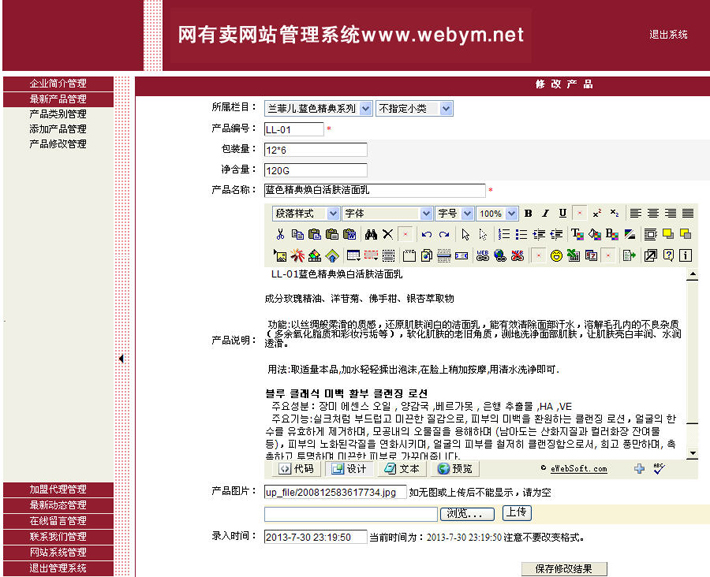The height and width of the screenshot is (577, 710).
Task: Apply subscript formatting
Action: 614,213
